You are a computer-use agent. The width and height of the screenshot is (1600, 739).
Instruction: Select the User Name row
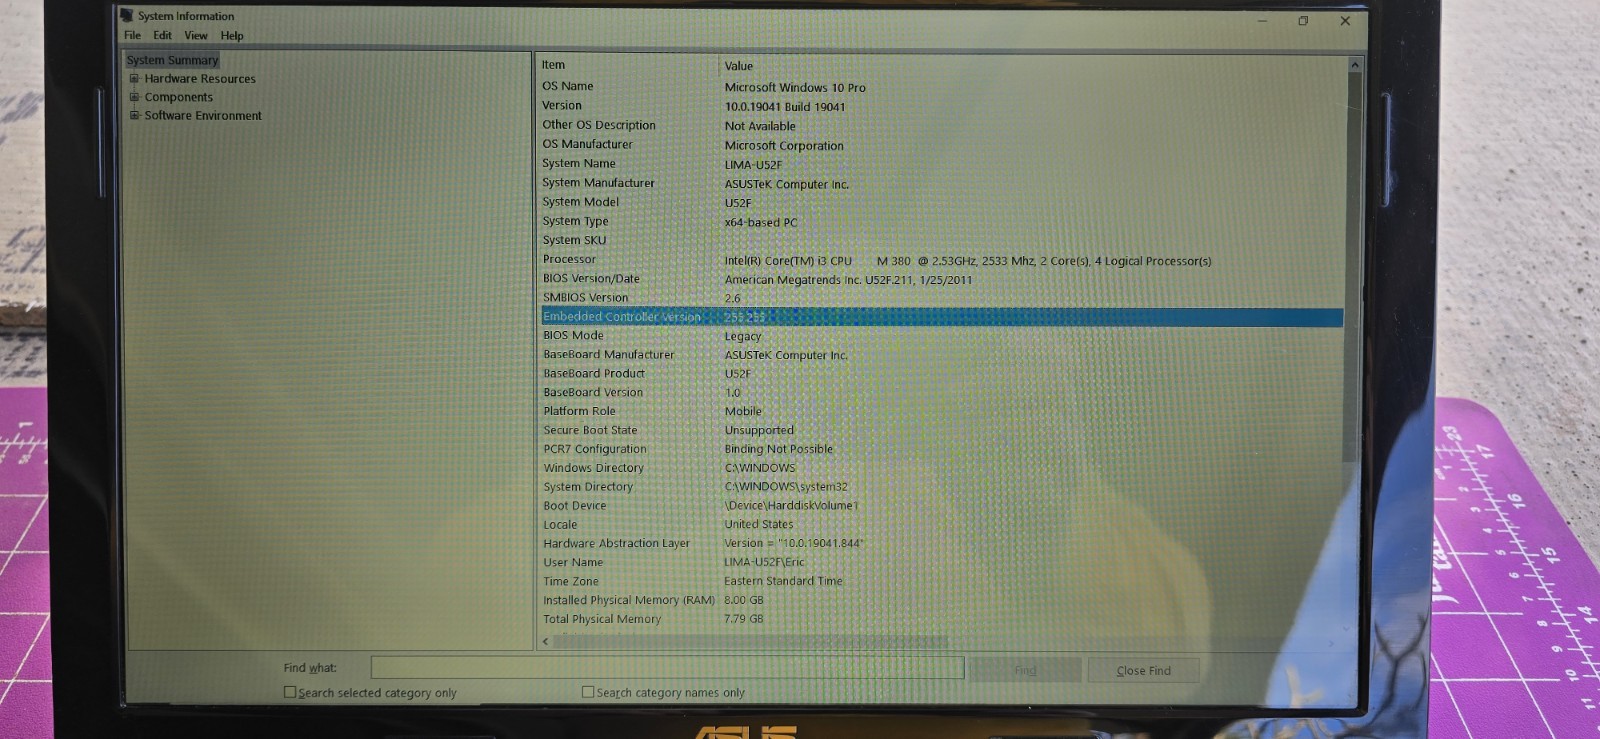940,562
